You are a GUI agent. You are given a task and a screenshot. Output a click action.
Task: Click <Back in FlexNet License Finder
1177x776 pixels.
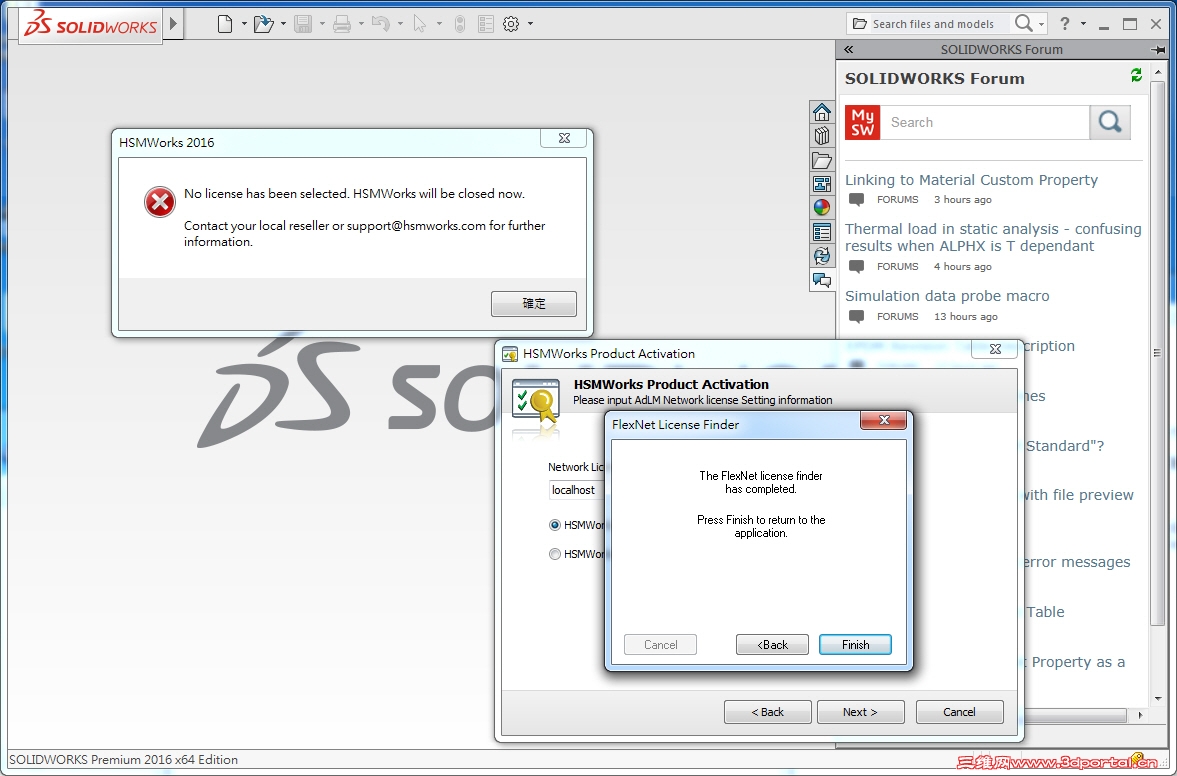pos(772,645)
